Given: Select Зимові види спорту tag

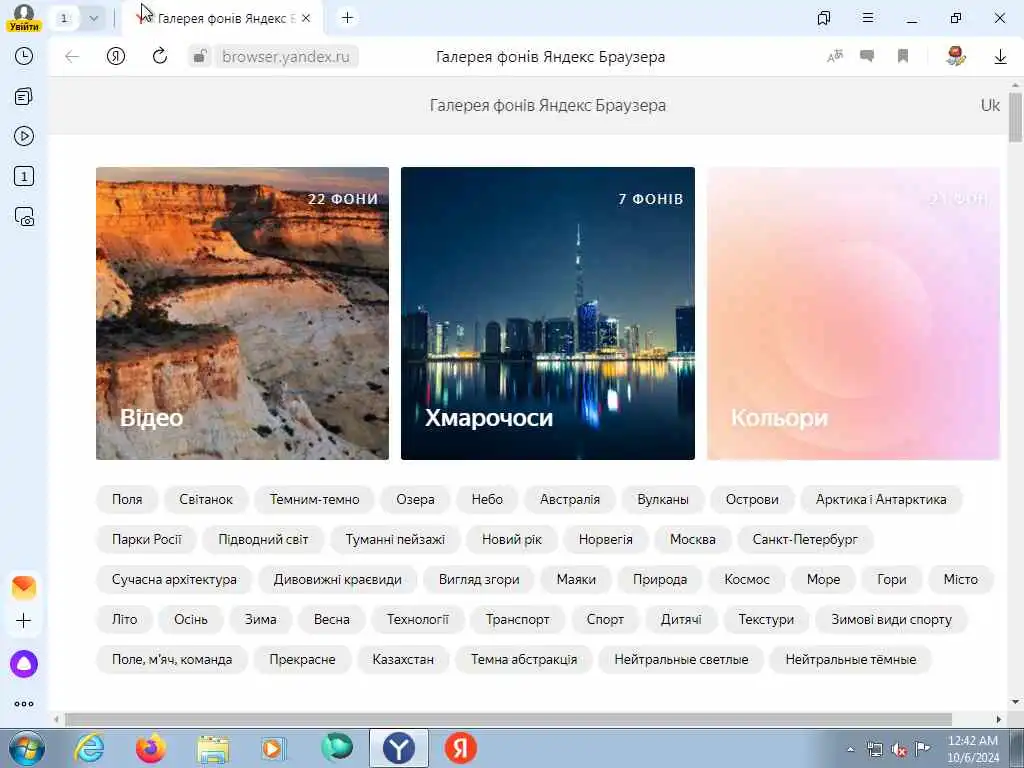Looking at the screenshot, I should click(x=891, y=619).
